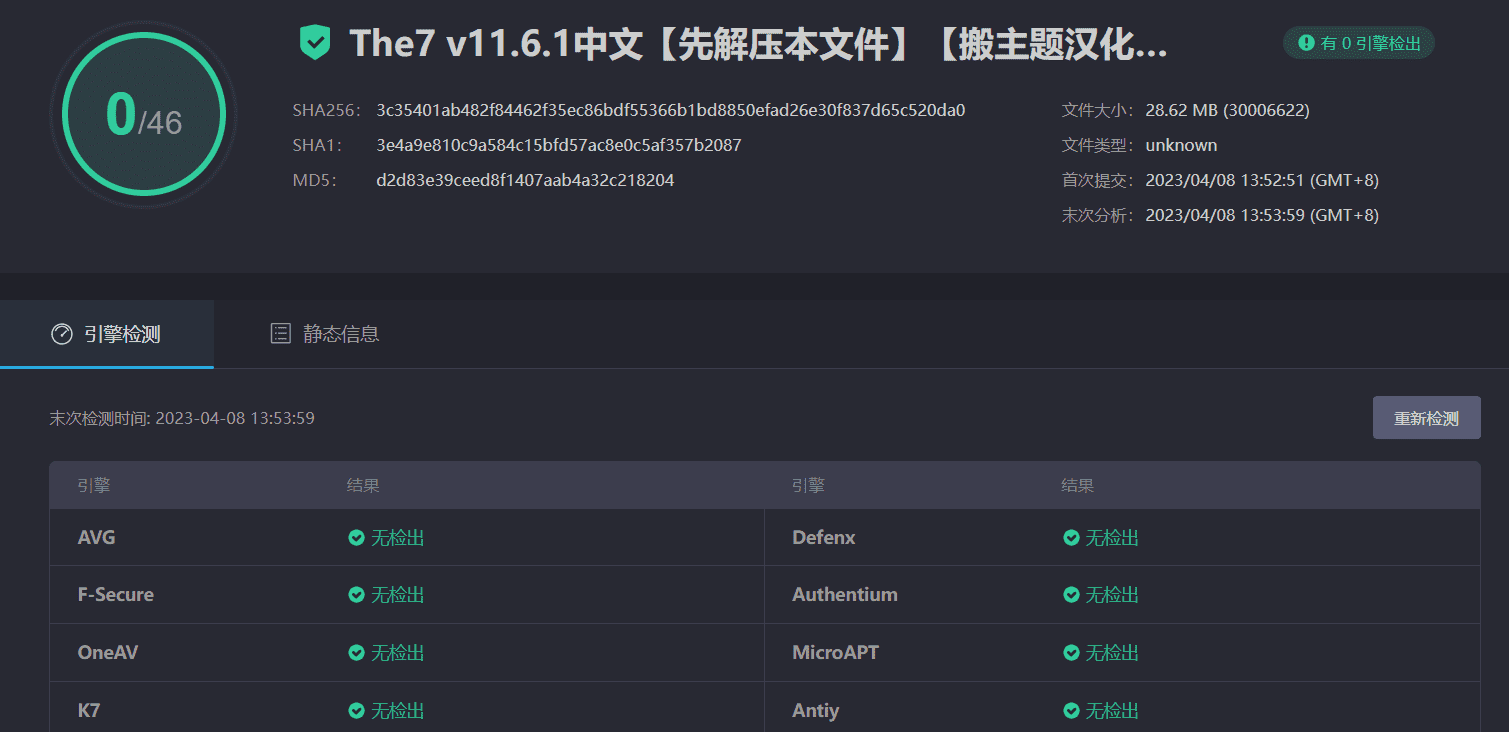Image resolution: width=1509 pixels, height=732 pixels.
Task: Click the AVG engine name
Action: point(97,538)
